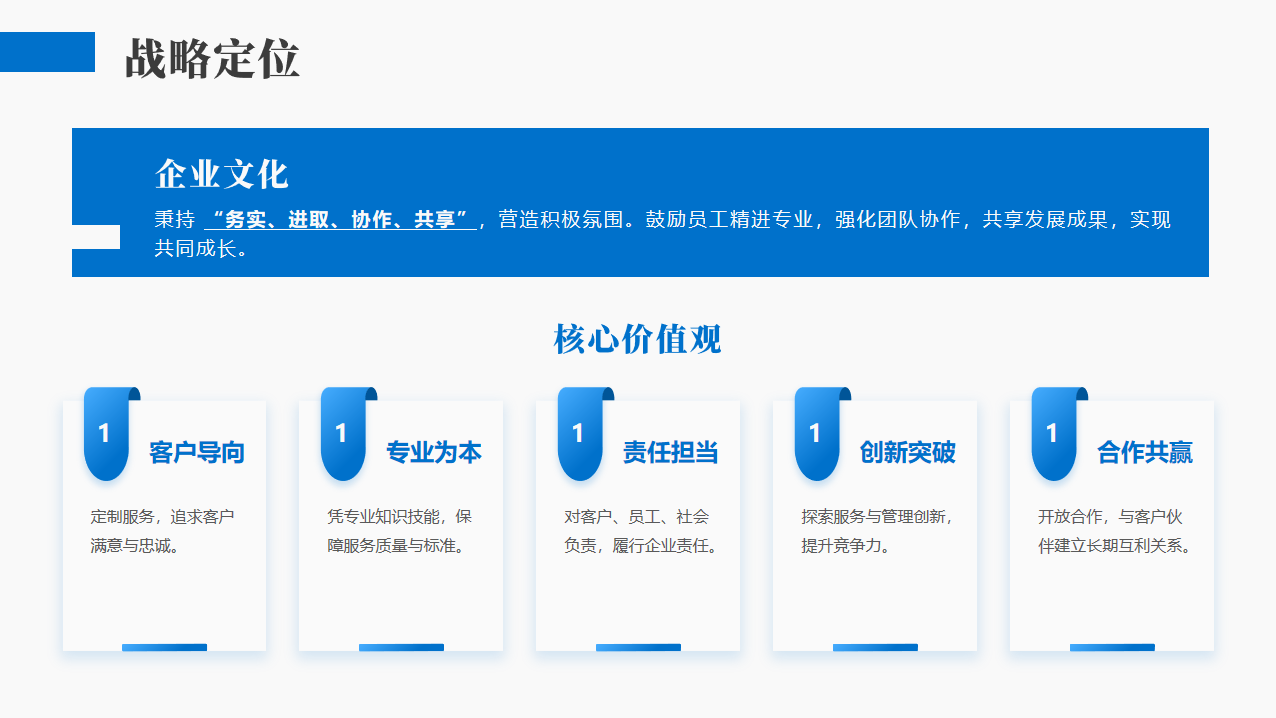Screen dimensions: 1276x718
Task: Select the small white rectangle on banner edge
Action: coord(96,237)
